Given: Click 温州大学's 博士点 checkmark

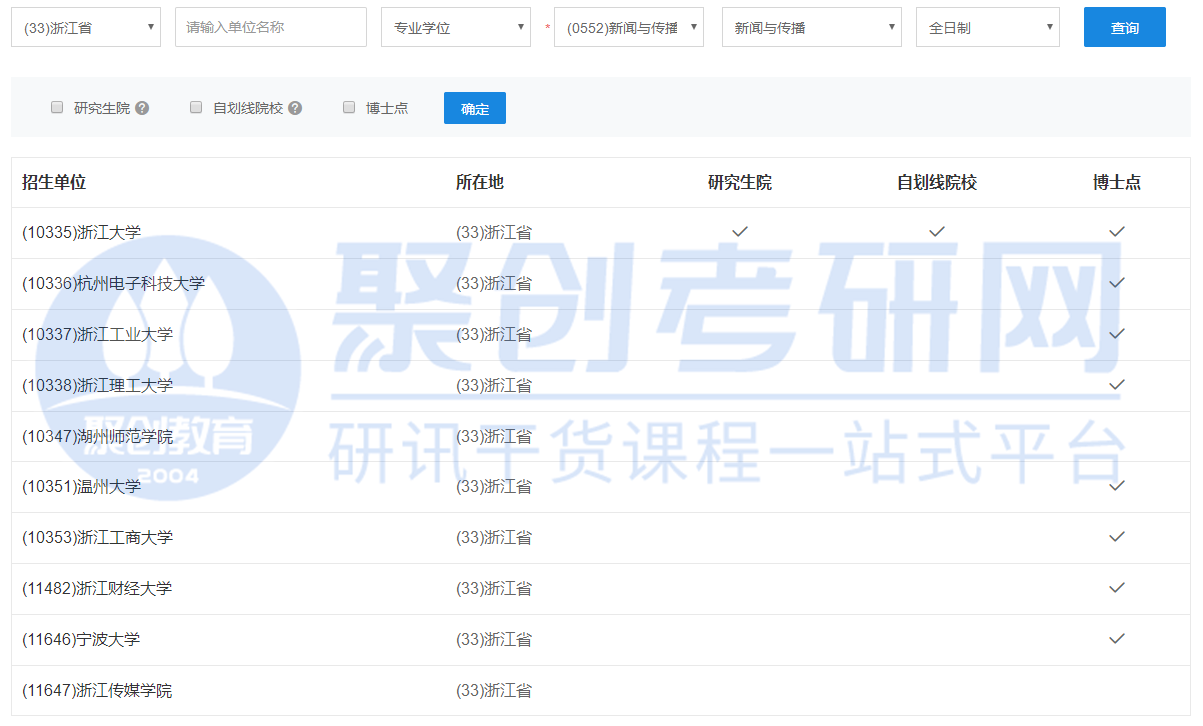Looking at the screenshot, I should pyautogui.click(x=1117, y=485).
